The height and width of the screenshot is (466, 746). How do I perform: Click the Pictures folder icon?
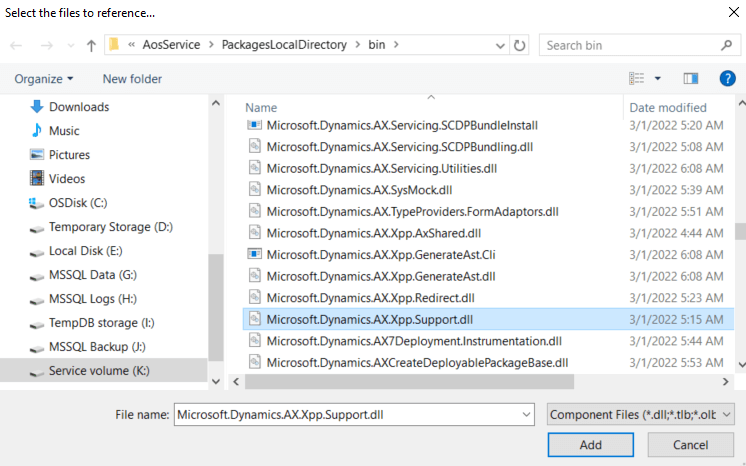(x=37, y=155)
